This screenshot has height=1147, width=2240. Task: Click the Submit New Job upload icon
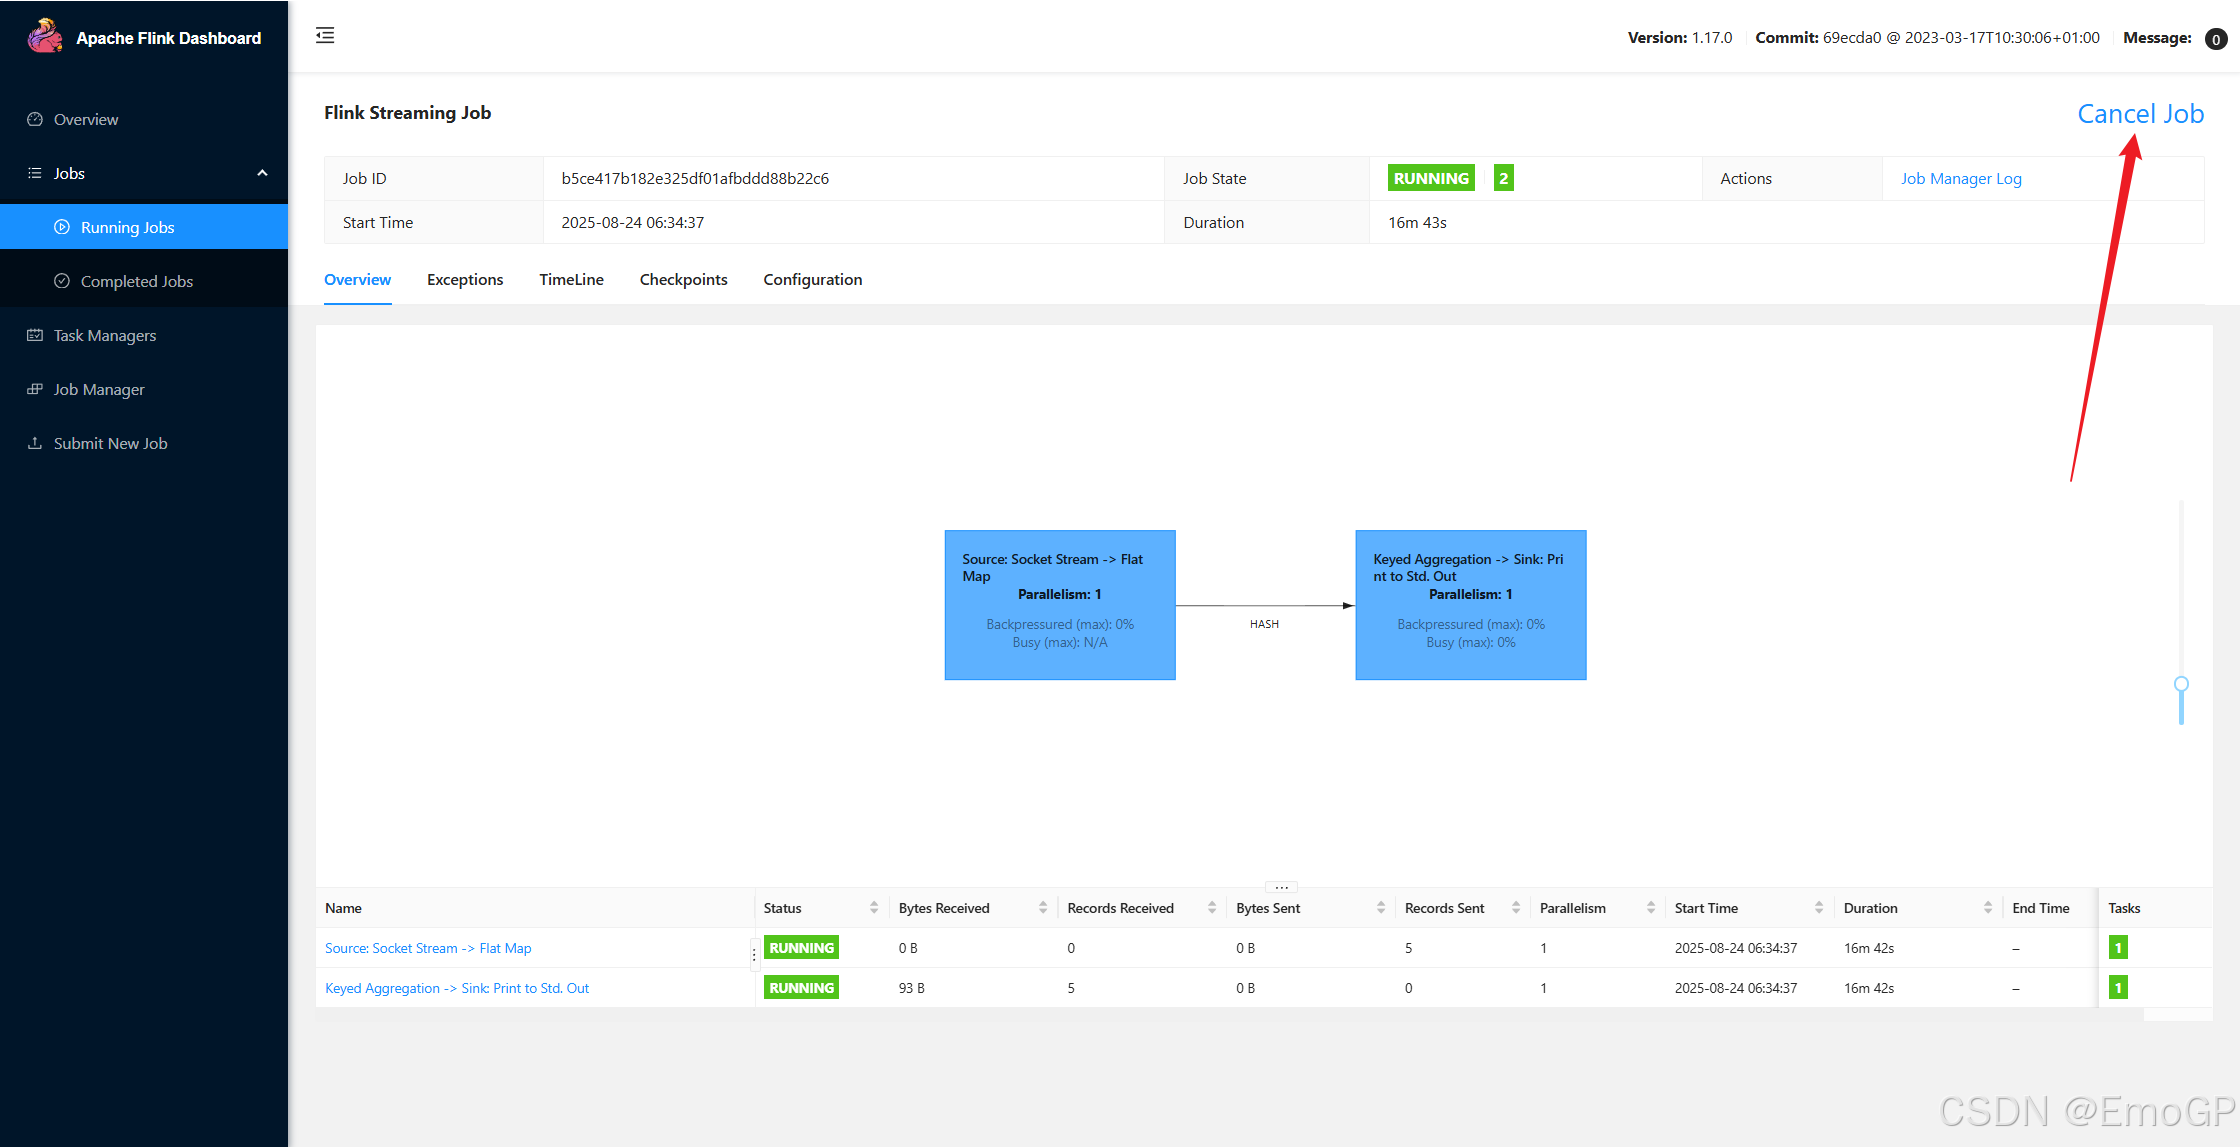(35, 443)
